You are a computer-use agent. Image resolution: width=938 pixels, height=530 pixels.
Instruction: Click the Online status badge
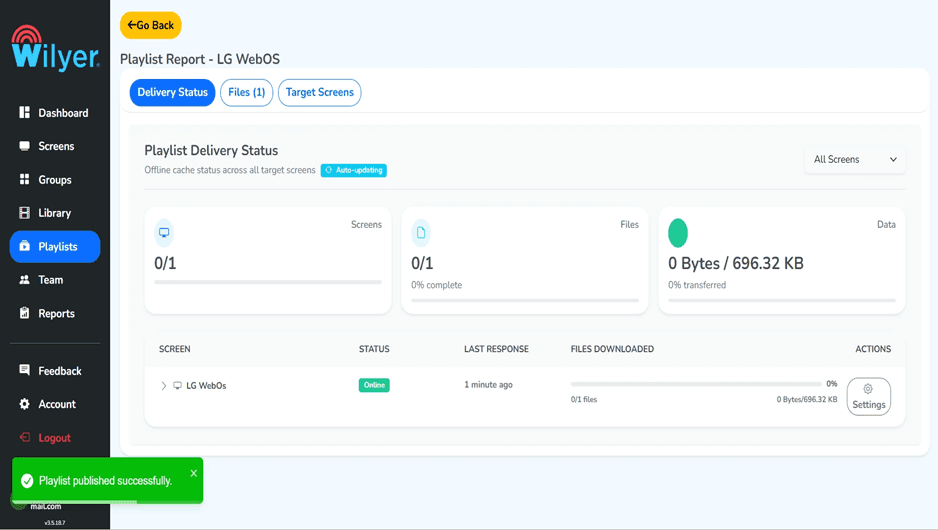(374, 385)
